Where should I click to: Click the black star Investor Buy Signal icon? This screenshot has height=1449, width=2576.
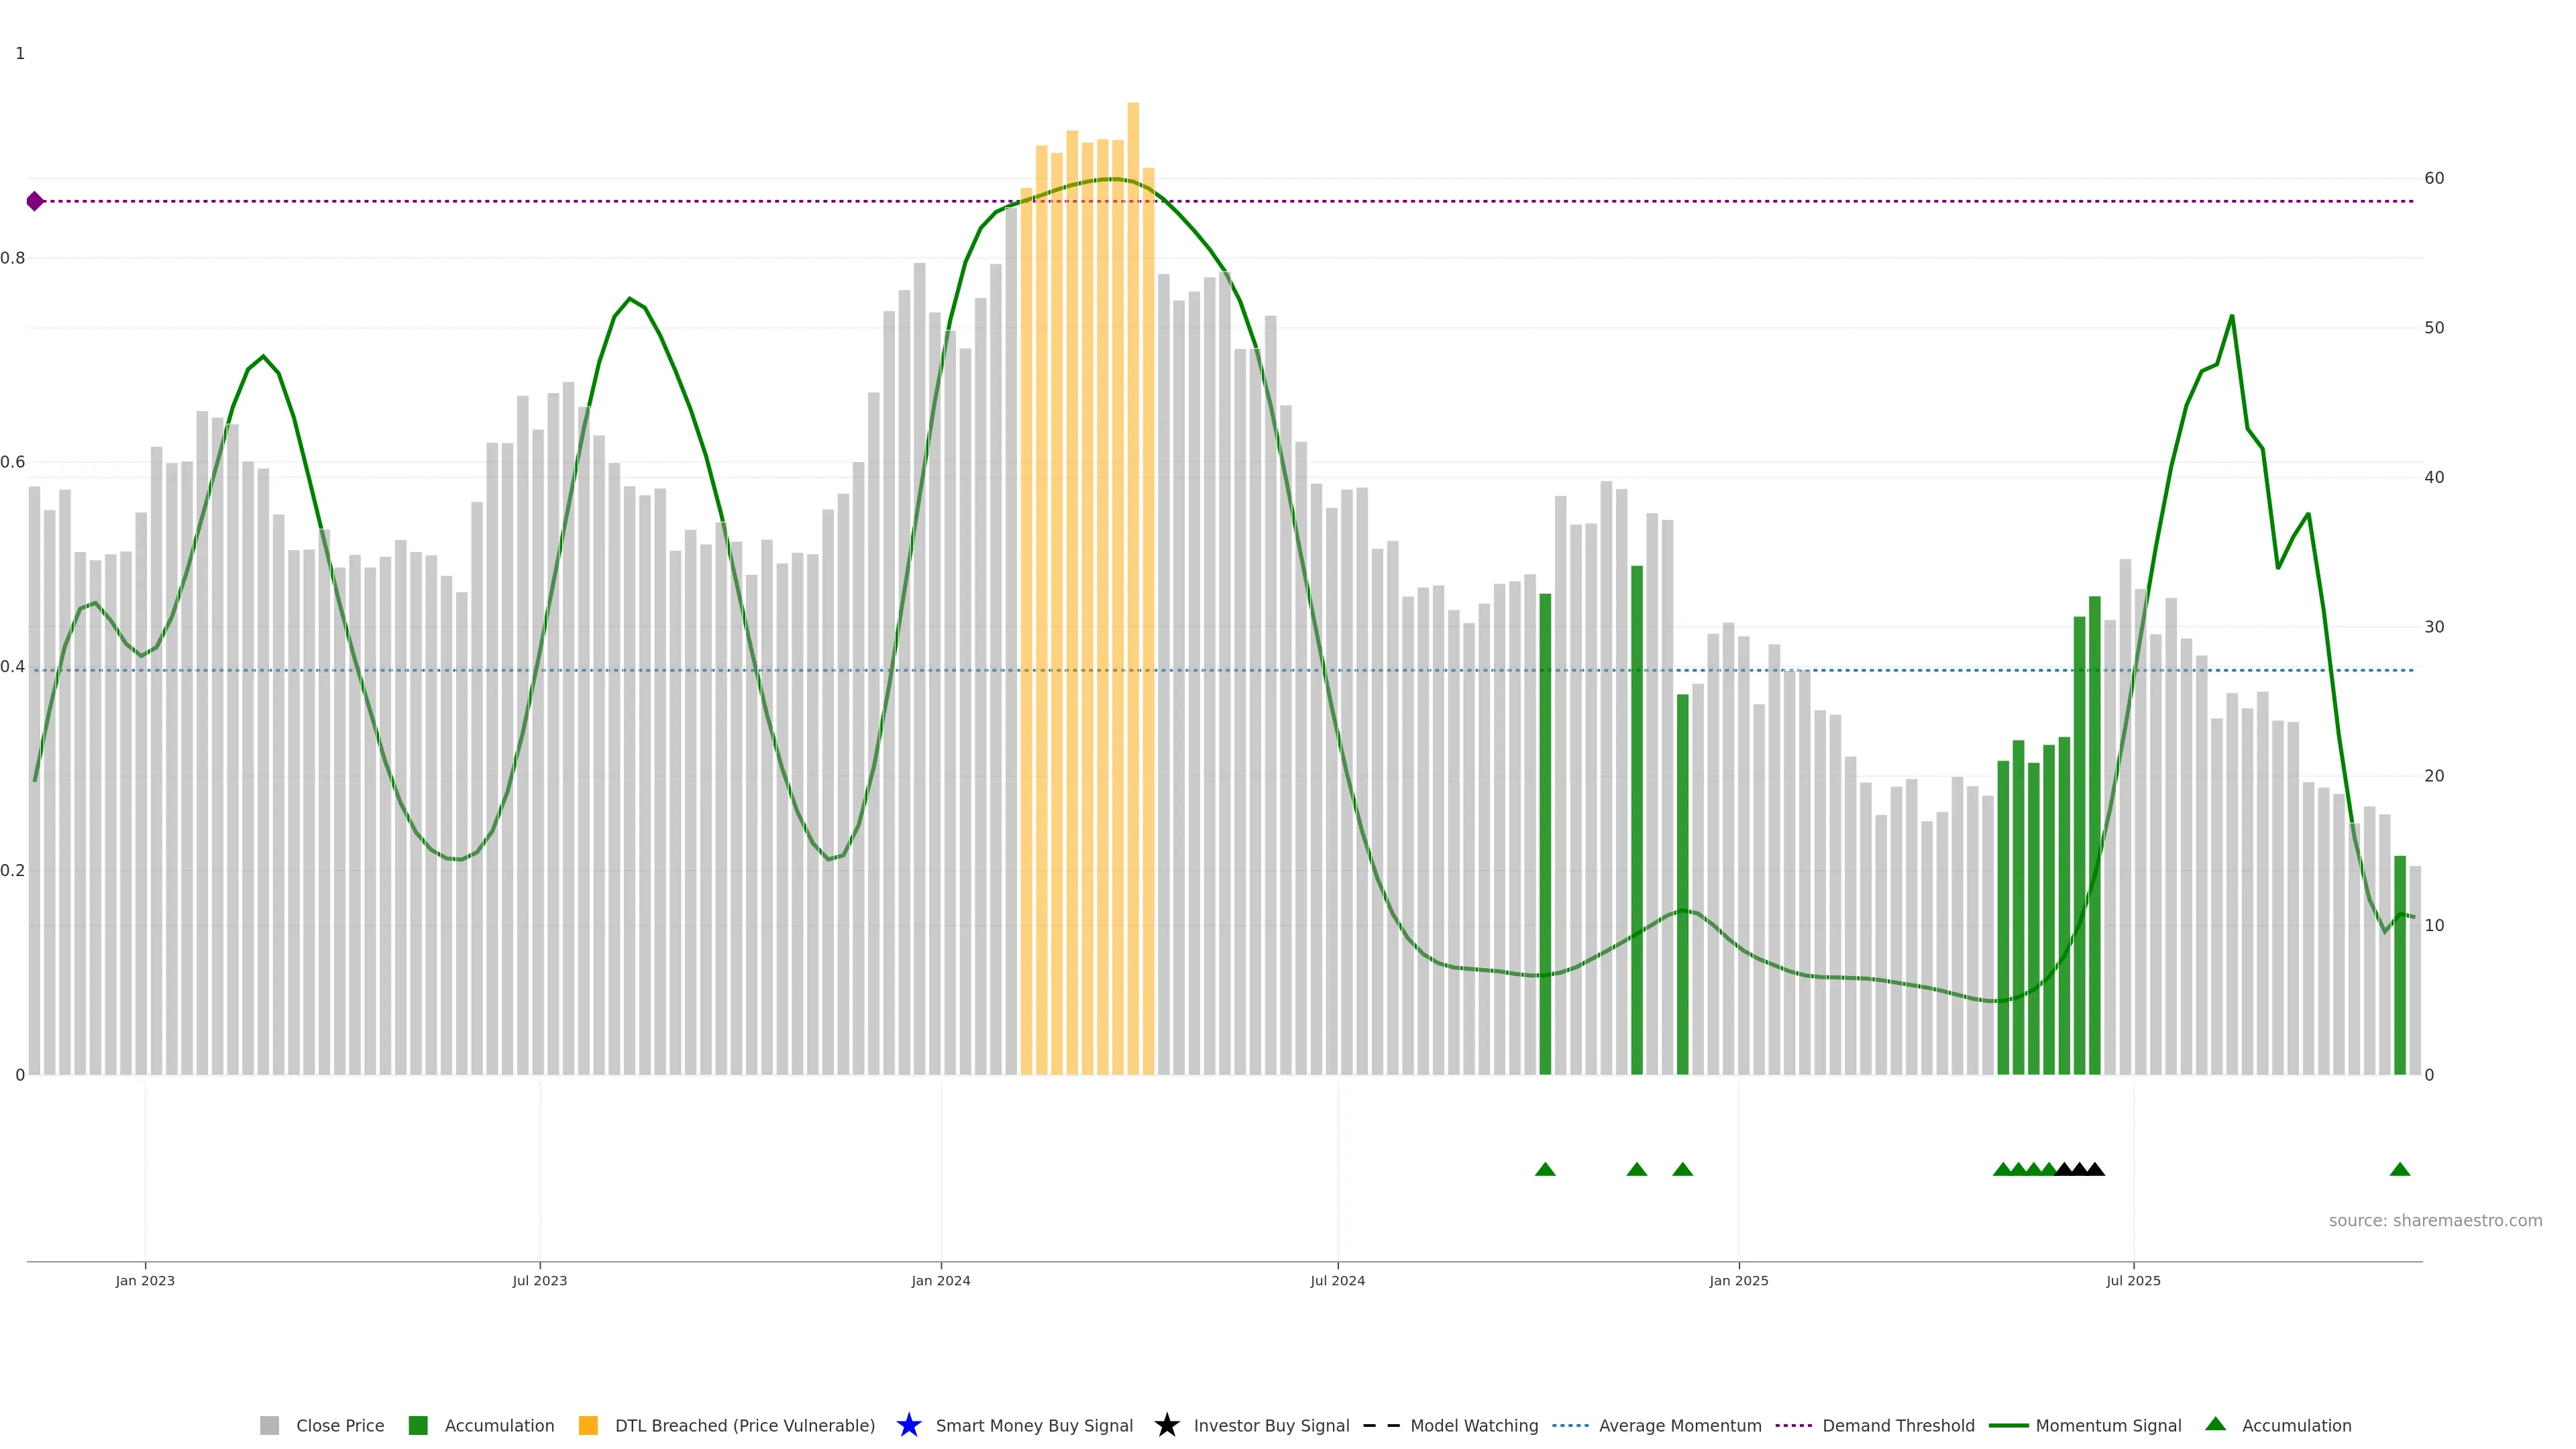point(1166,1425)
